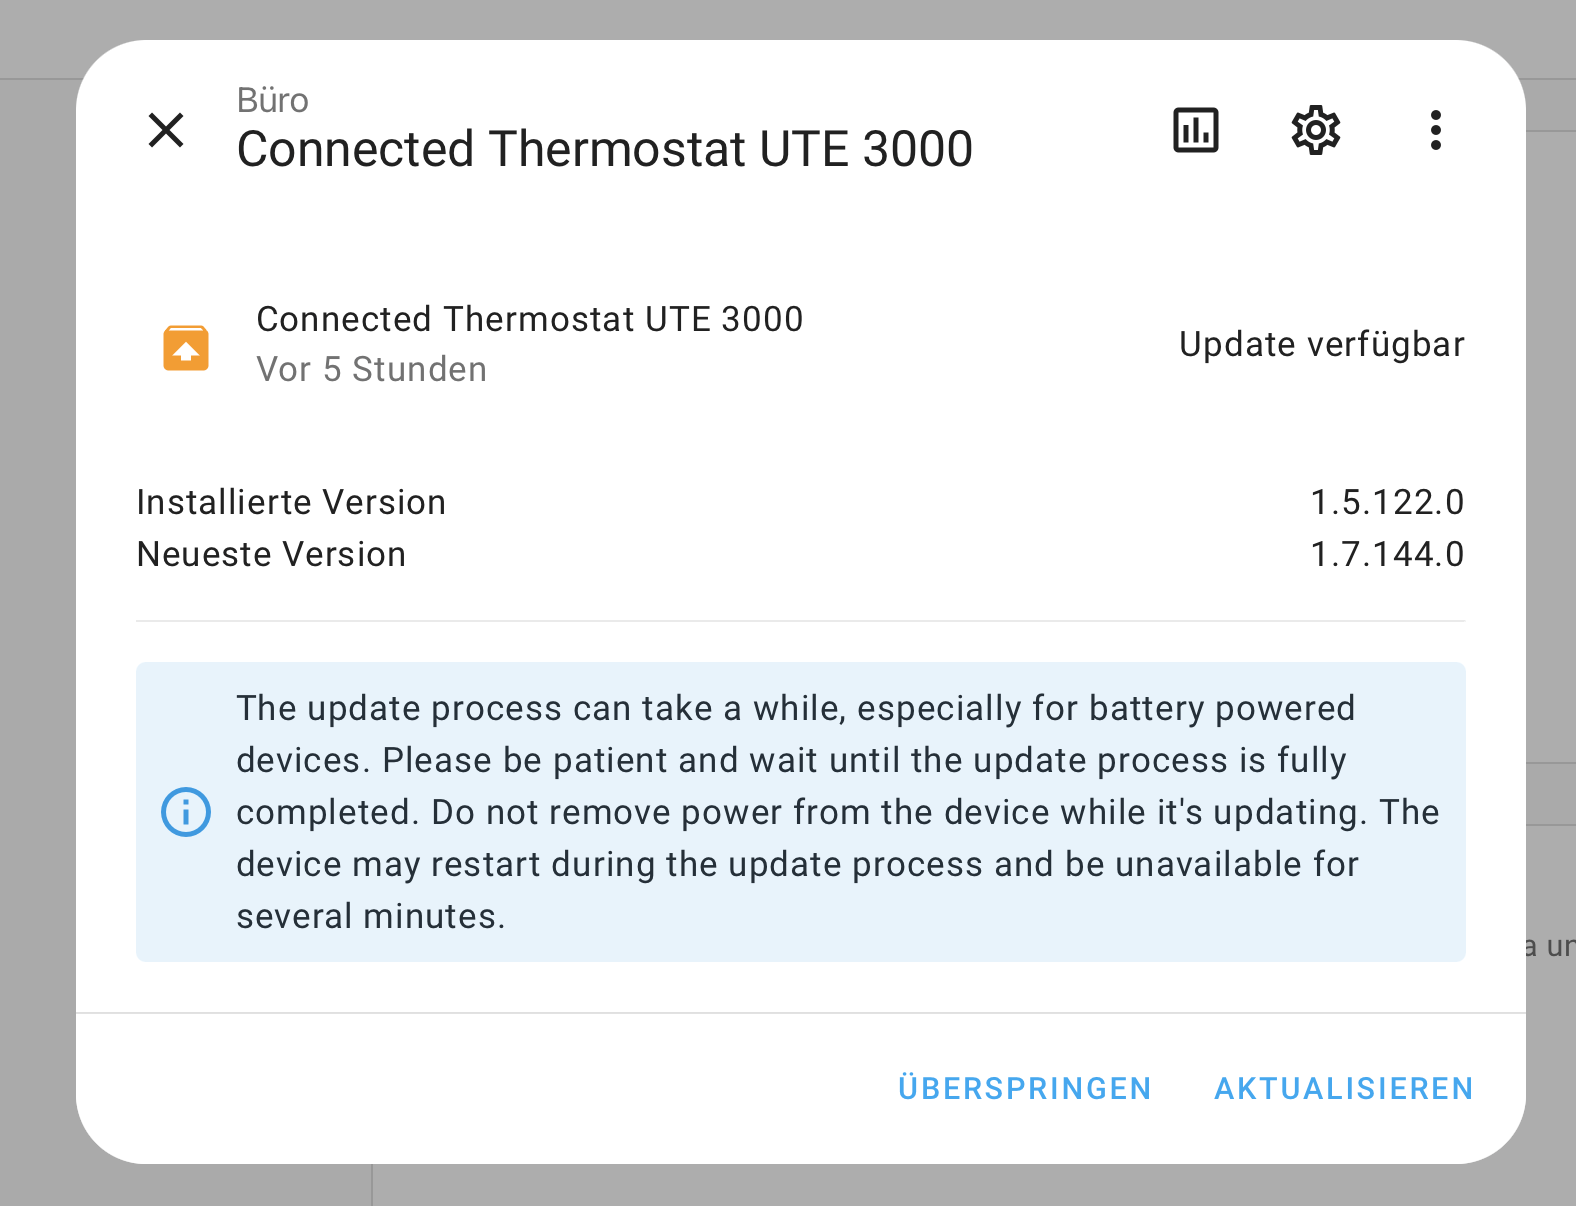Screen dimensions: 1576x1206
Task: Click the orange update package icon
Action: [186, 347]
